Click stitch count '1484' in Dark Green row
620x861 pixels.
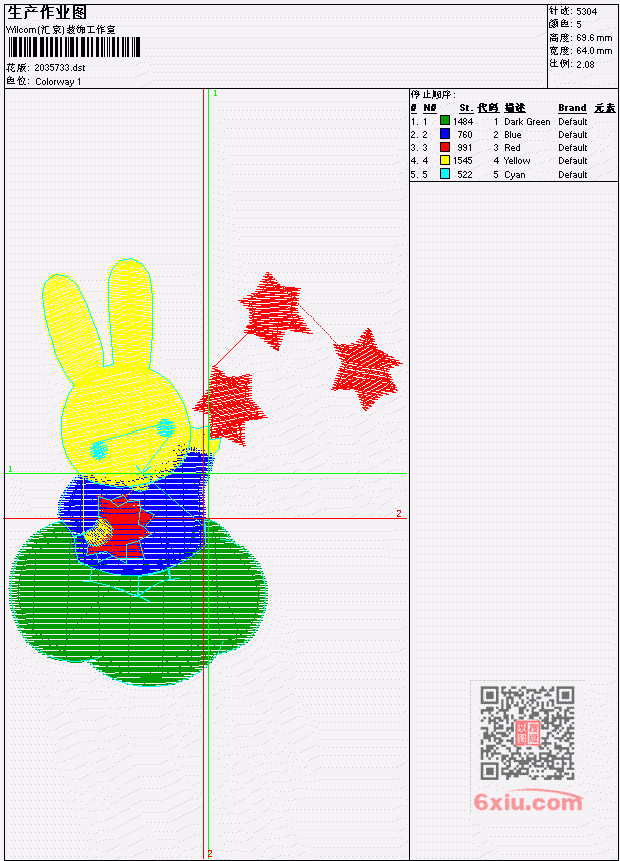(463, 122)
